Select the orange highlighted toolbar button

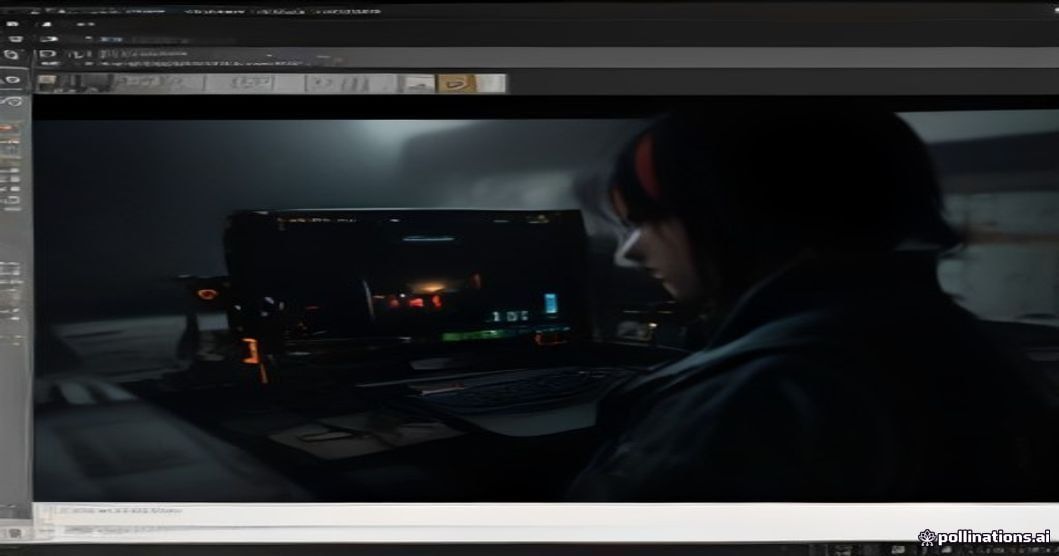457,84
